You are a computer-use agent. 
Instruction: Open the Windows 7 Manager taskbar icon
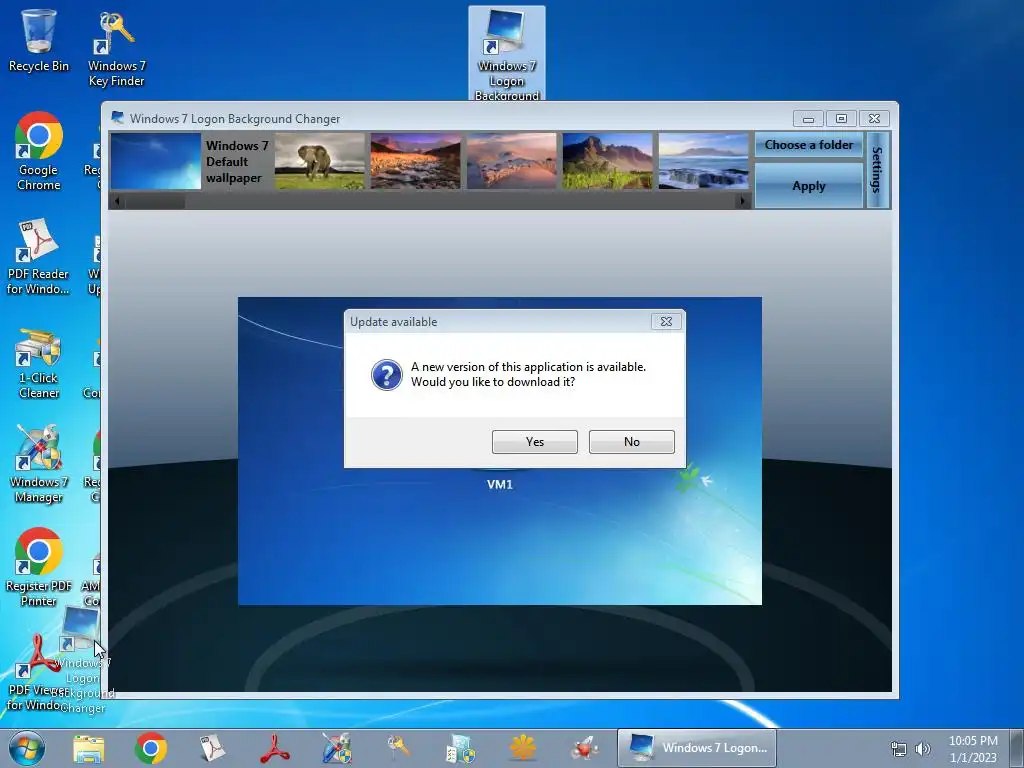(x=337, y=748)
